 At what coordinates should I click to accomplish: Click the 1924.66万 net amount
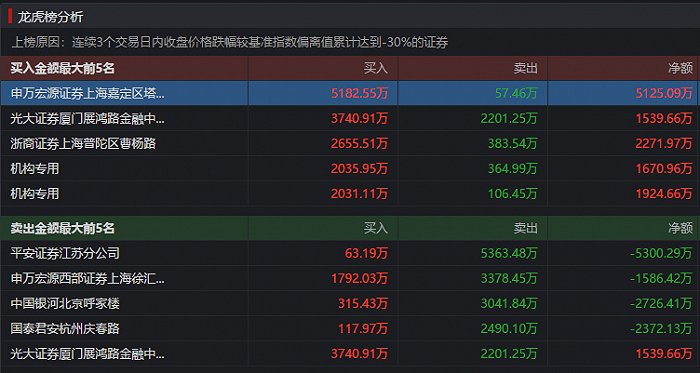664,194
